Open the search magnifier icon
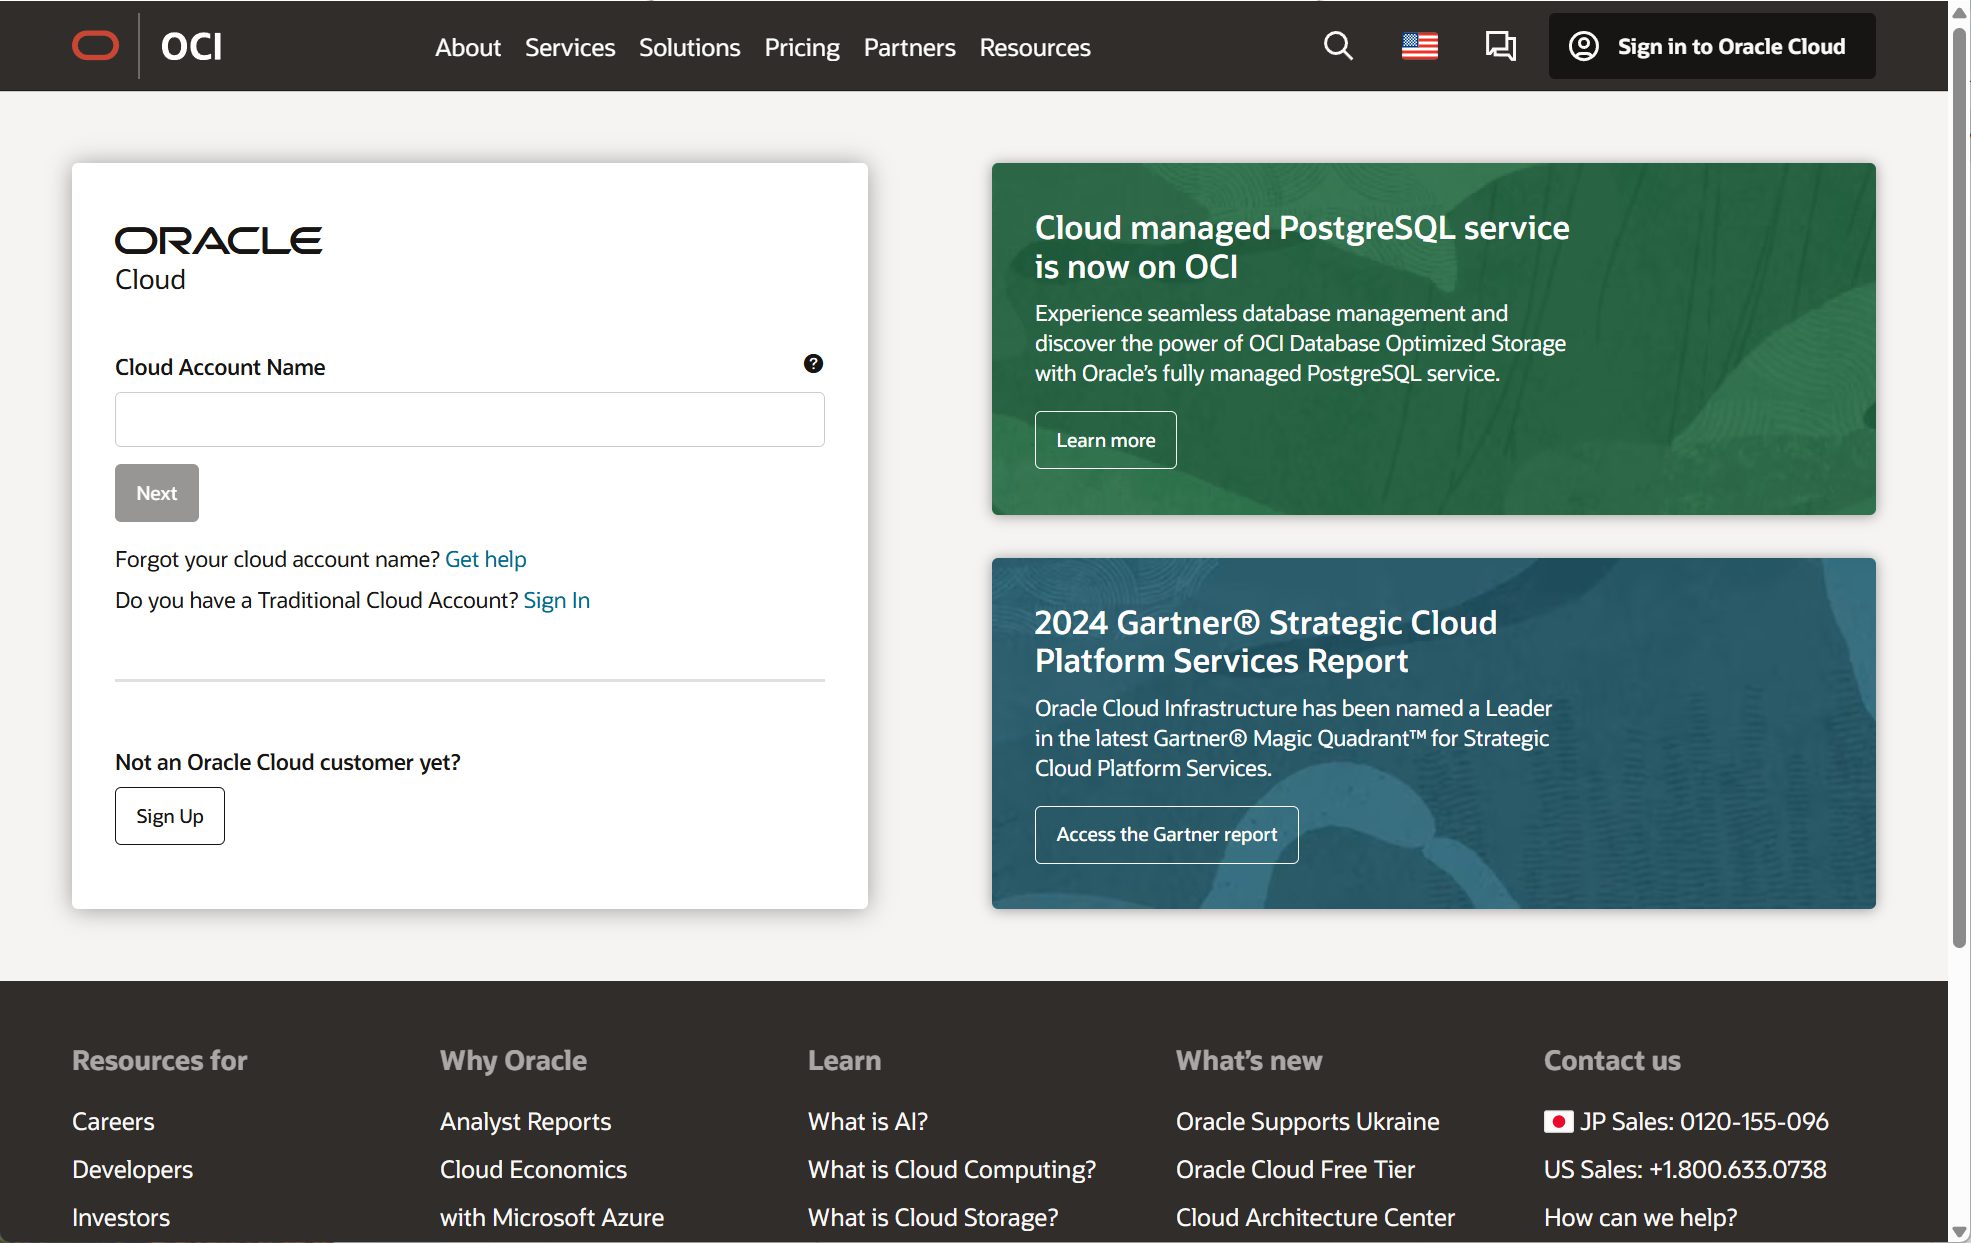Image resolution: width=1971 pixels, height=1243 pixels. tap(1337, 46)
